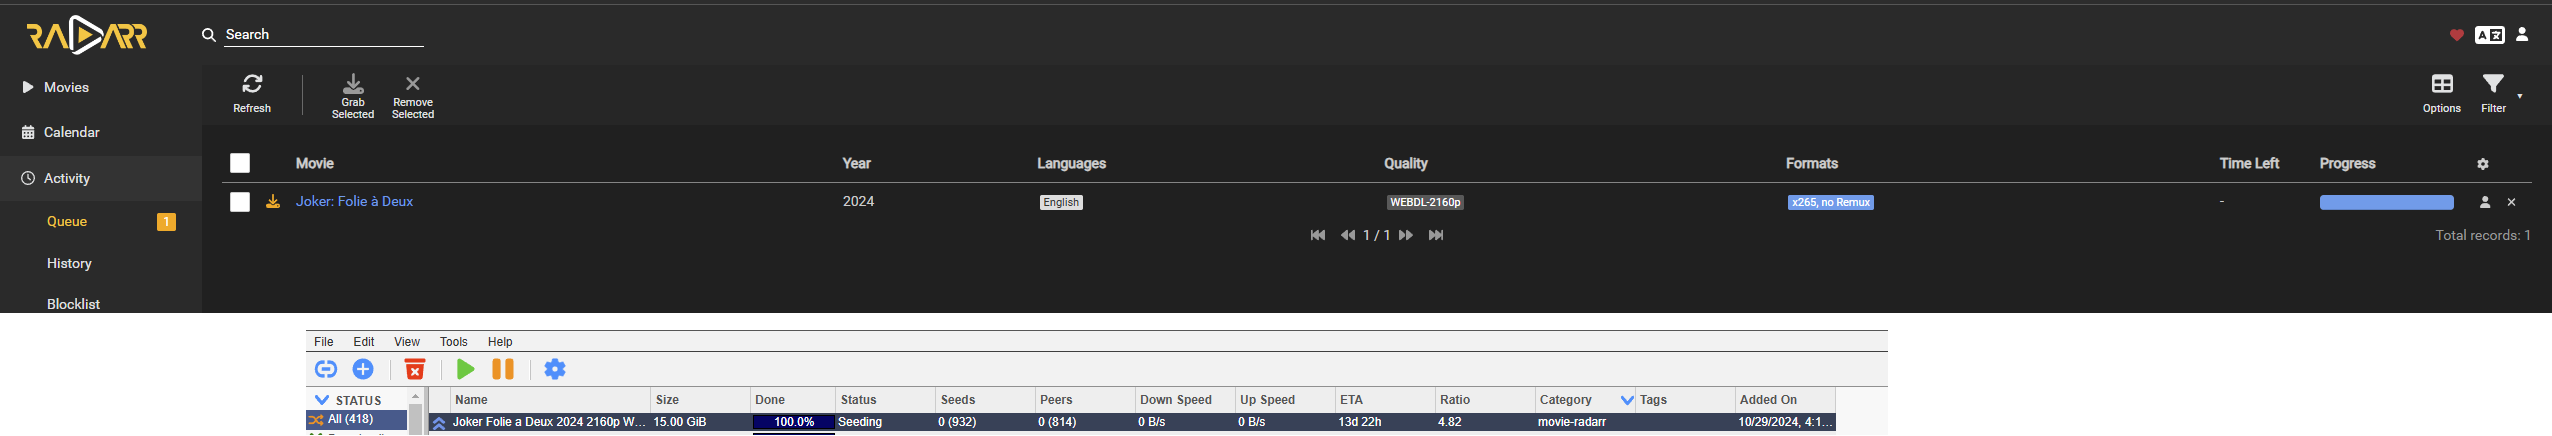
Task: Select the Joker Folie a Deux torrent row
Action: click(1132, 422)
